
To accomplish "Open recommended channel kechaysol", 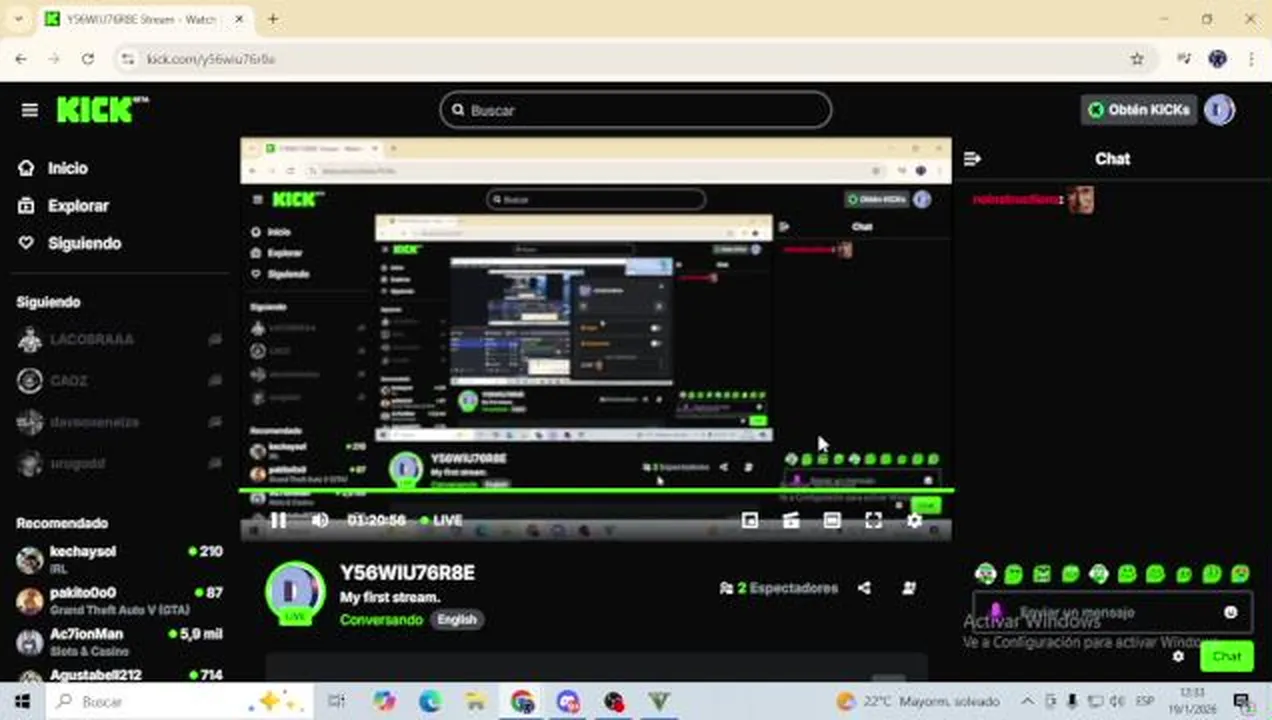I will (120, 558).
